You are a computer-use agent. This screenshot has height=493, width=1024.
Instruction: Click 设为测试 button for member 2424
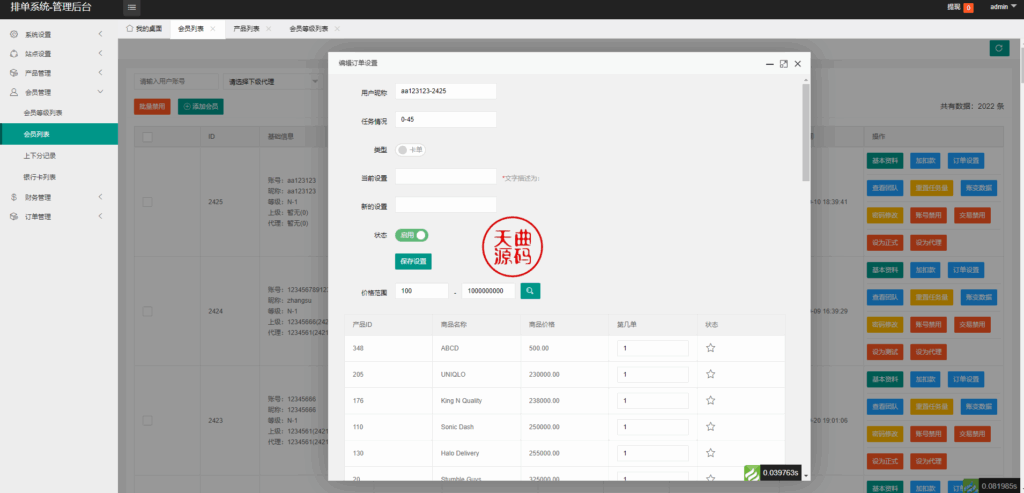click(x=885, y=351)
